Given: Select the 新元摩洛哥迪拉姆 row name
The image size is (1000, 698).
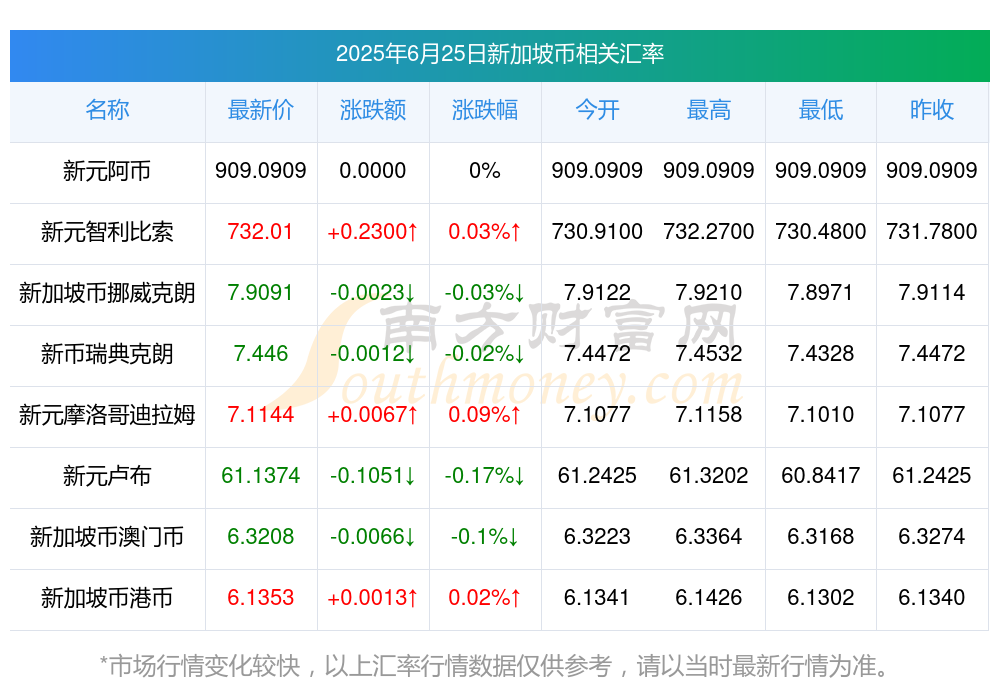Looking at the screenshot, I should point(107,415).
